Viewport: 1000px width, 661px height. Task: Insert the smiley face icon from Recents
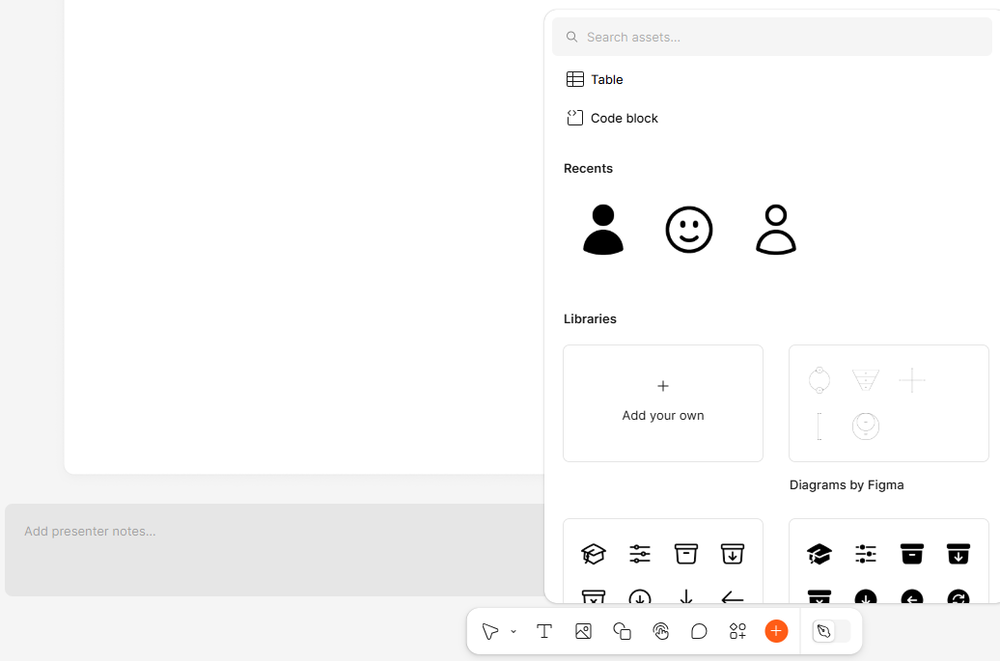[x=689, y=230]
